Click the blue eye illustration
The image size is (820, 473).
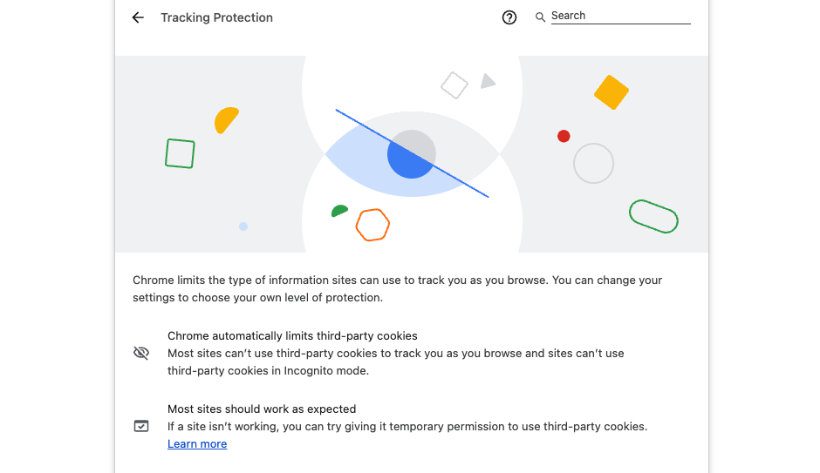(x=412, y=154)
